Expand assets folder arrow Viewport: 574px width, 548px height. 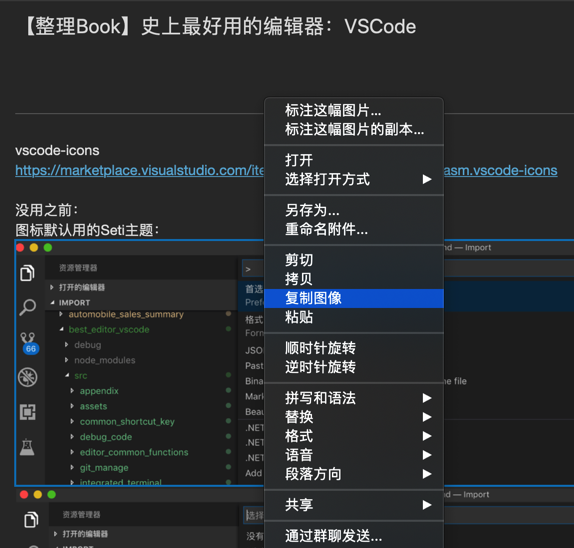point(72,406)
